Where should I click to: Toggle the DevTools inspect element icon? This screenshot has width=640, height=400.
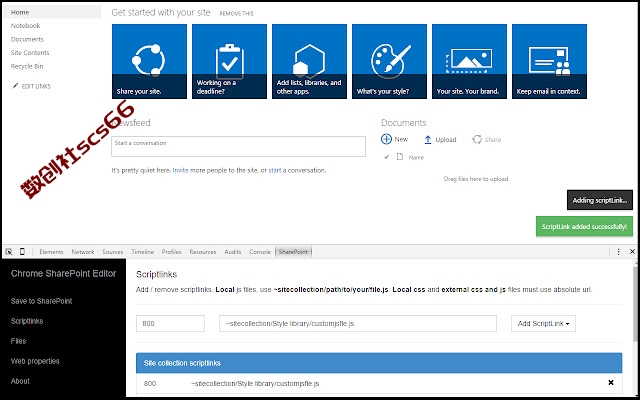coord(9,252)
